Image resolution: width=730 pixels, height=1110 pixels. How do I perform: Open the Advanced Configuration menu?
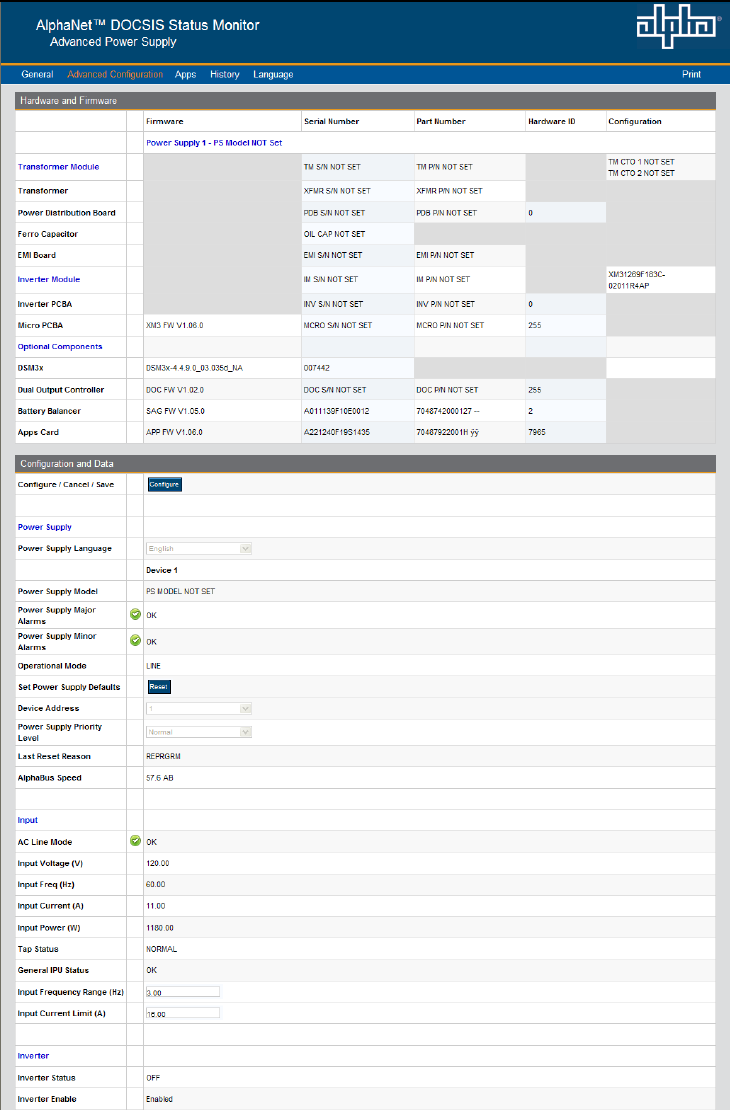point(115,74)
